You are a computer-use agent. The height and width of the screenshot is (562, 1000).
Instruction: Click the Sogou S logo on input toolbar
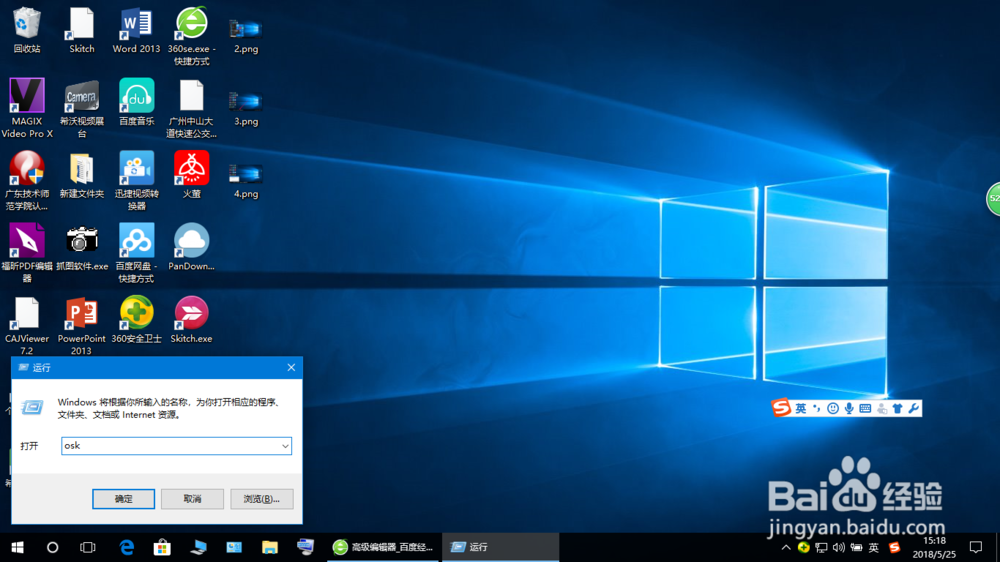point(781,408)
